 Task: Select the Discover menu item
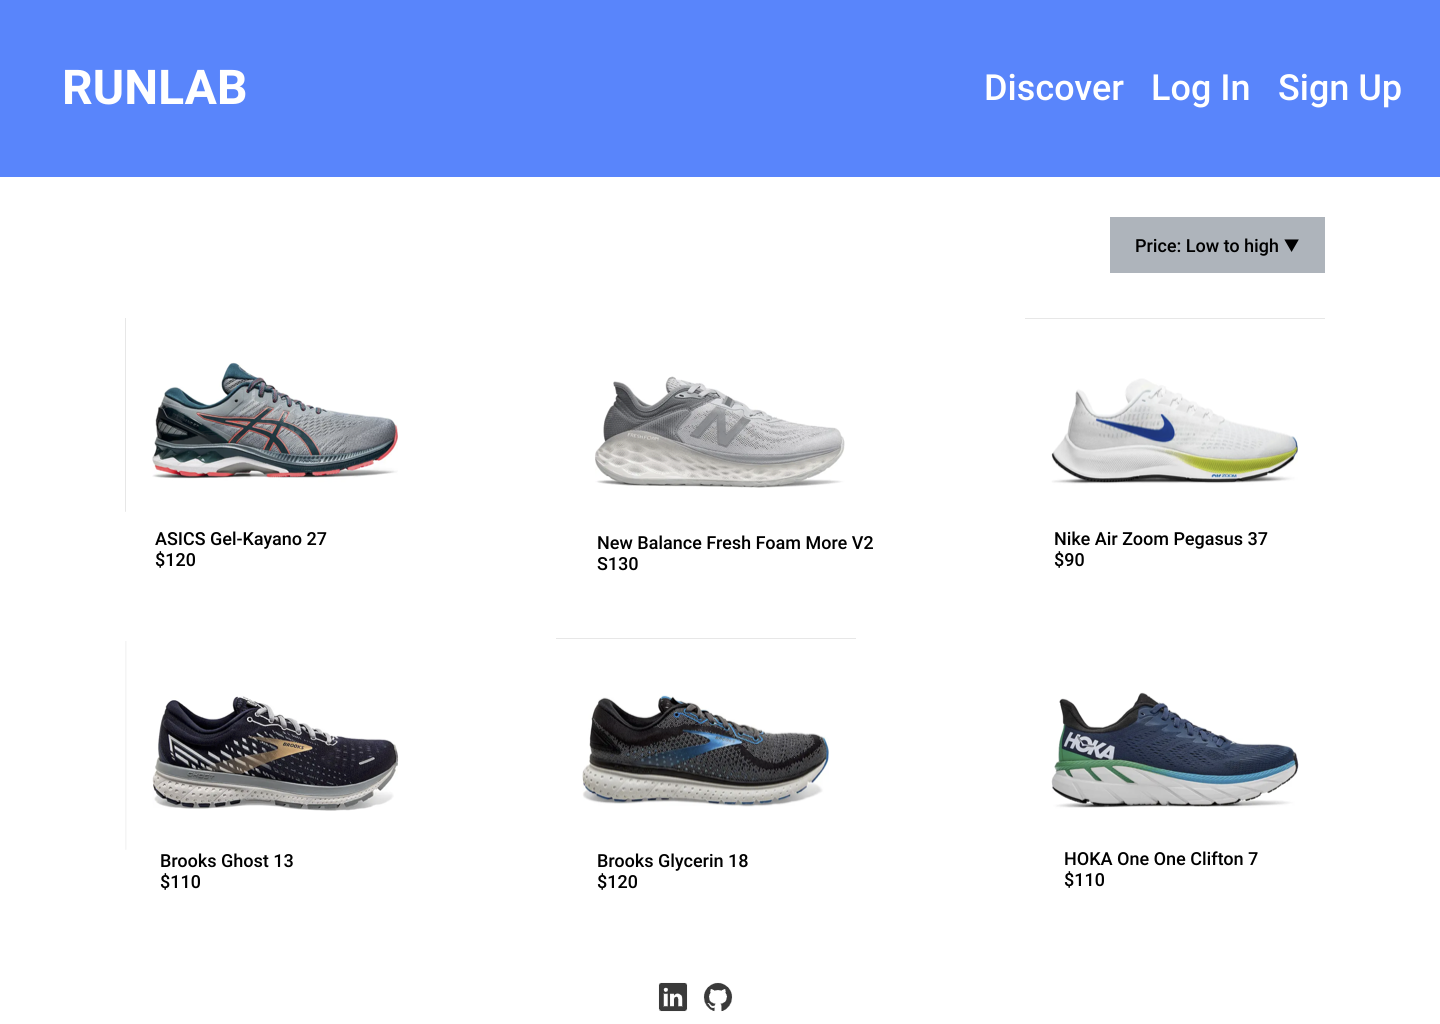pos(1053,88)
